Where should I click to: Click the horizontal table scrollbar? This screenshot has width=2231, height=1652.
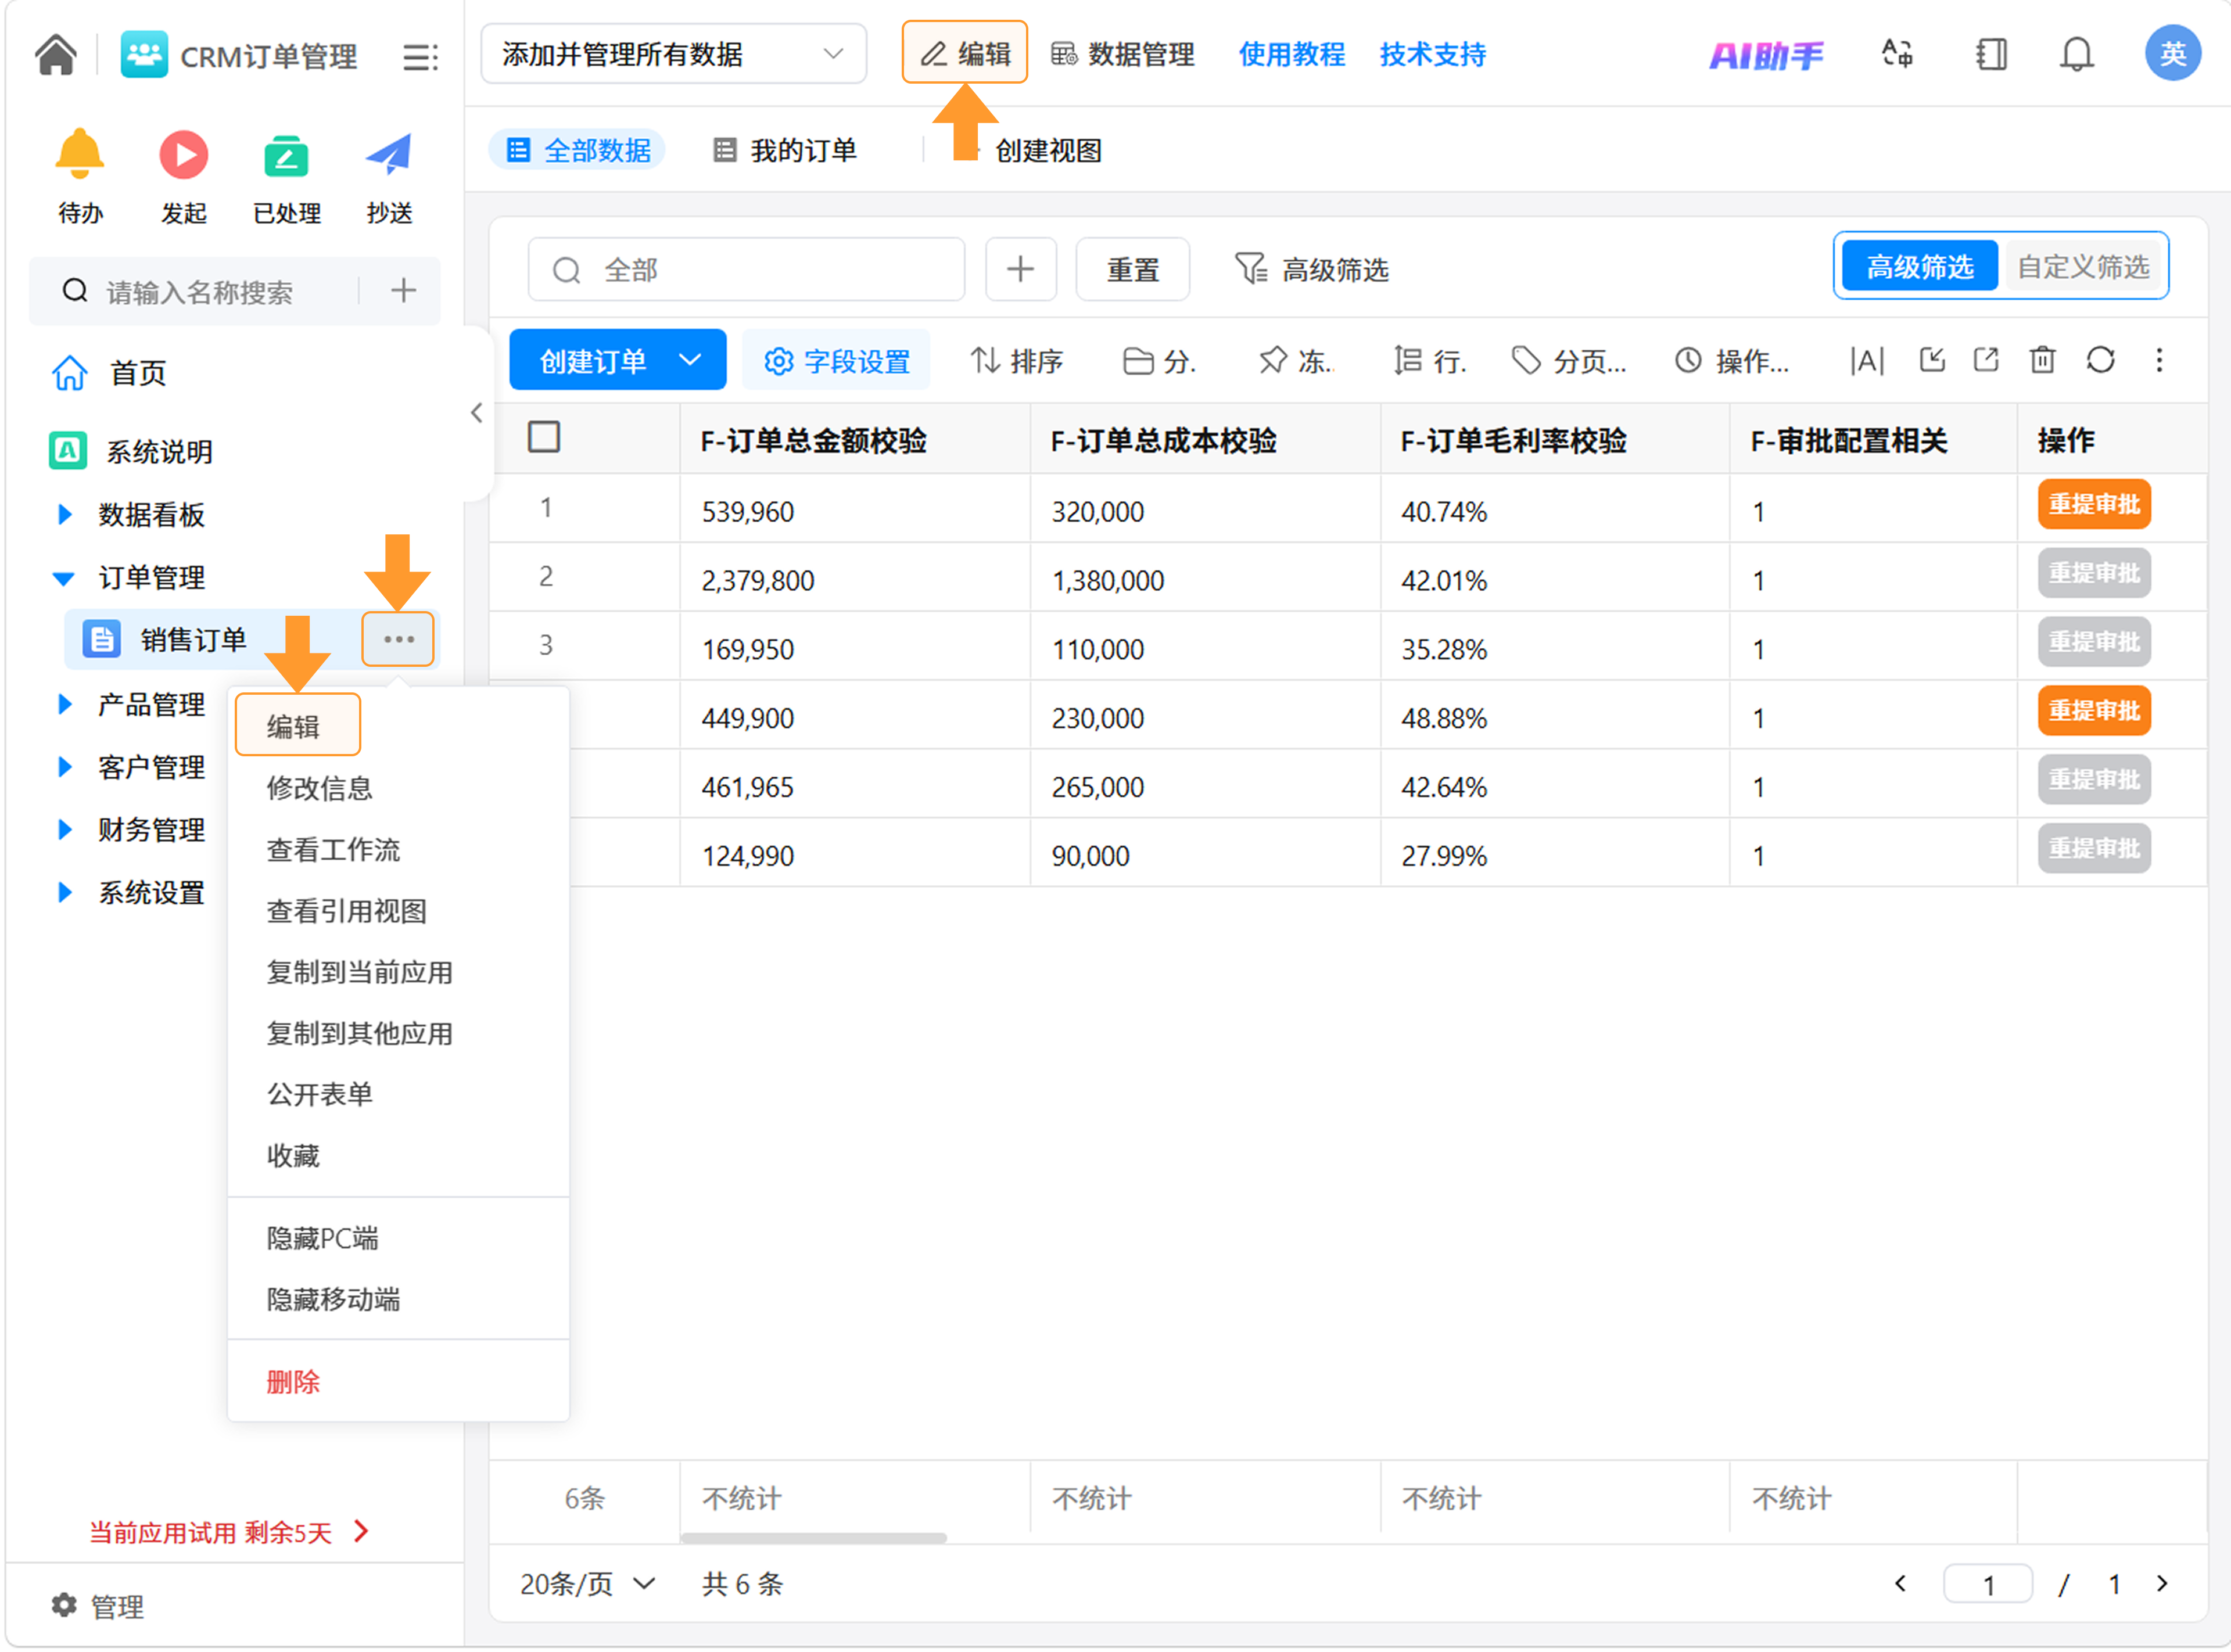813,1538
